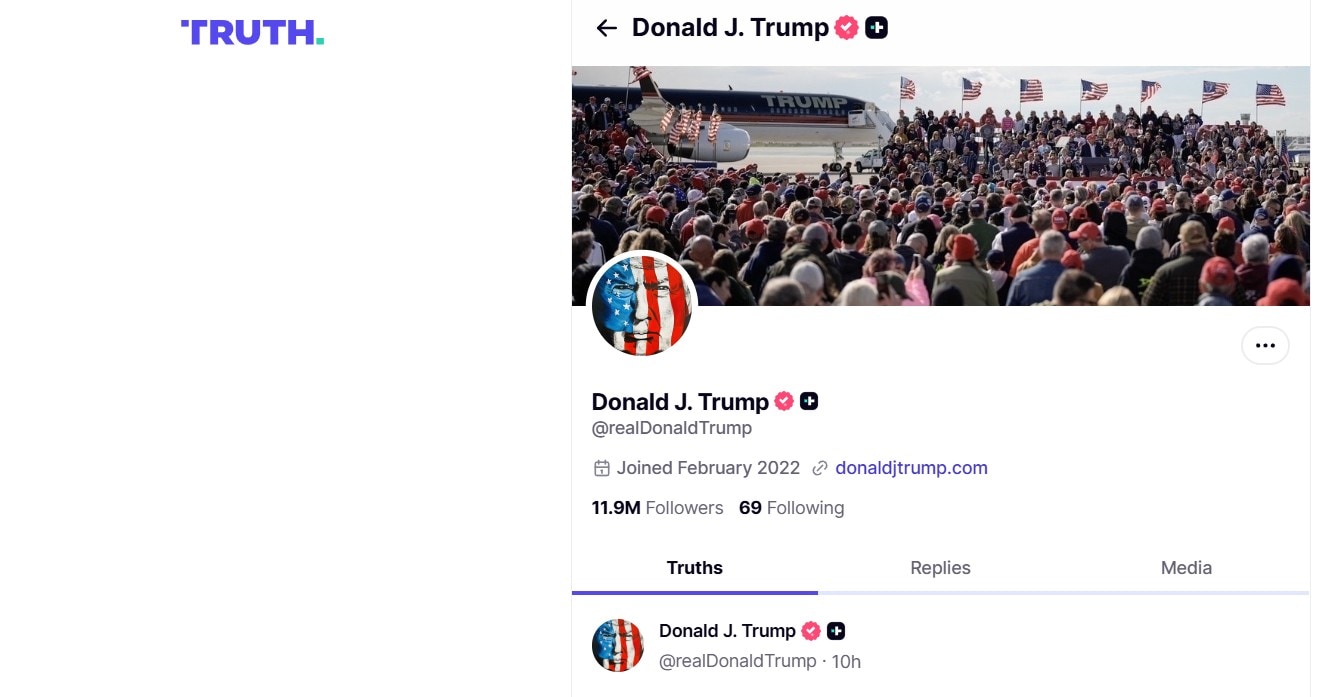Screen dimensions: 1332x697
Task: Open the three-dot profile options menu
Action: [x=1265, y=345]
